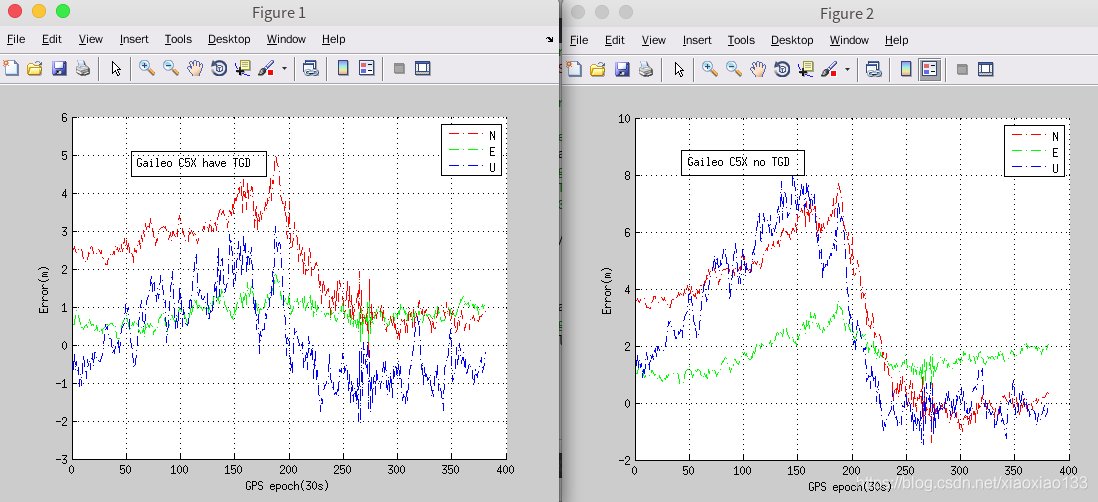Click Link Plot icon in Figure 2
Image resolution: width=1098 pixels, height=502 pixels.
coord(873,69)
